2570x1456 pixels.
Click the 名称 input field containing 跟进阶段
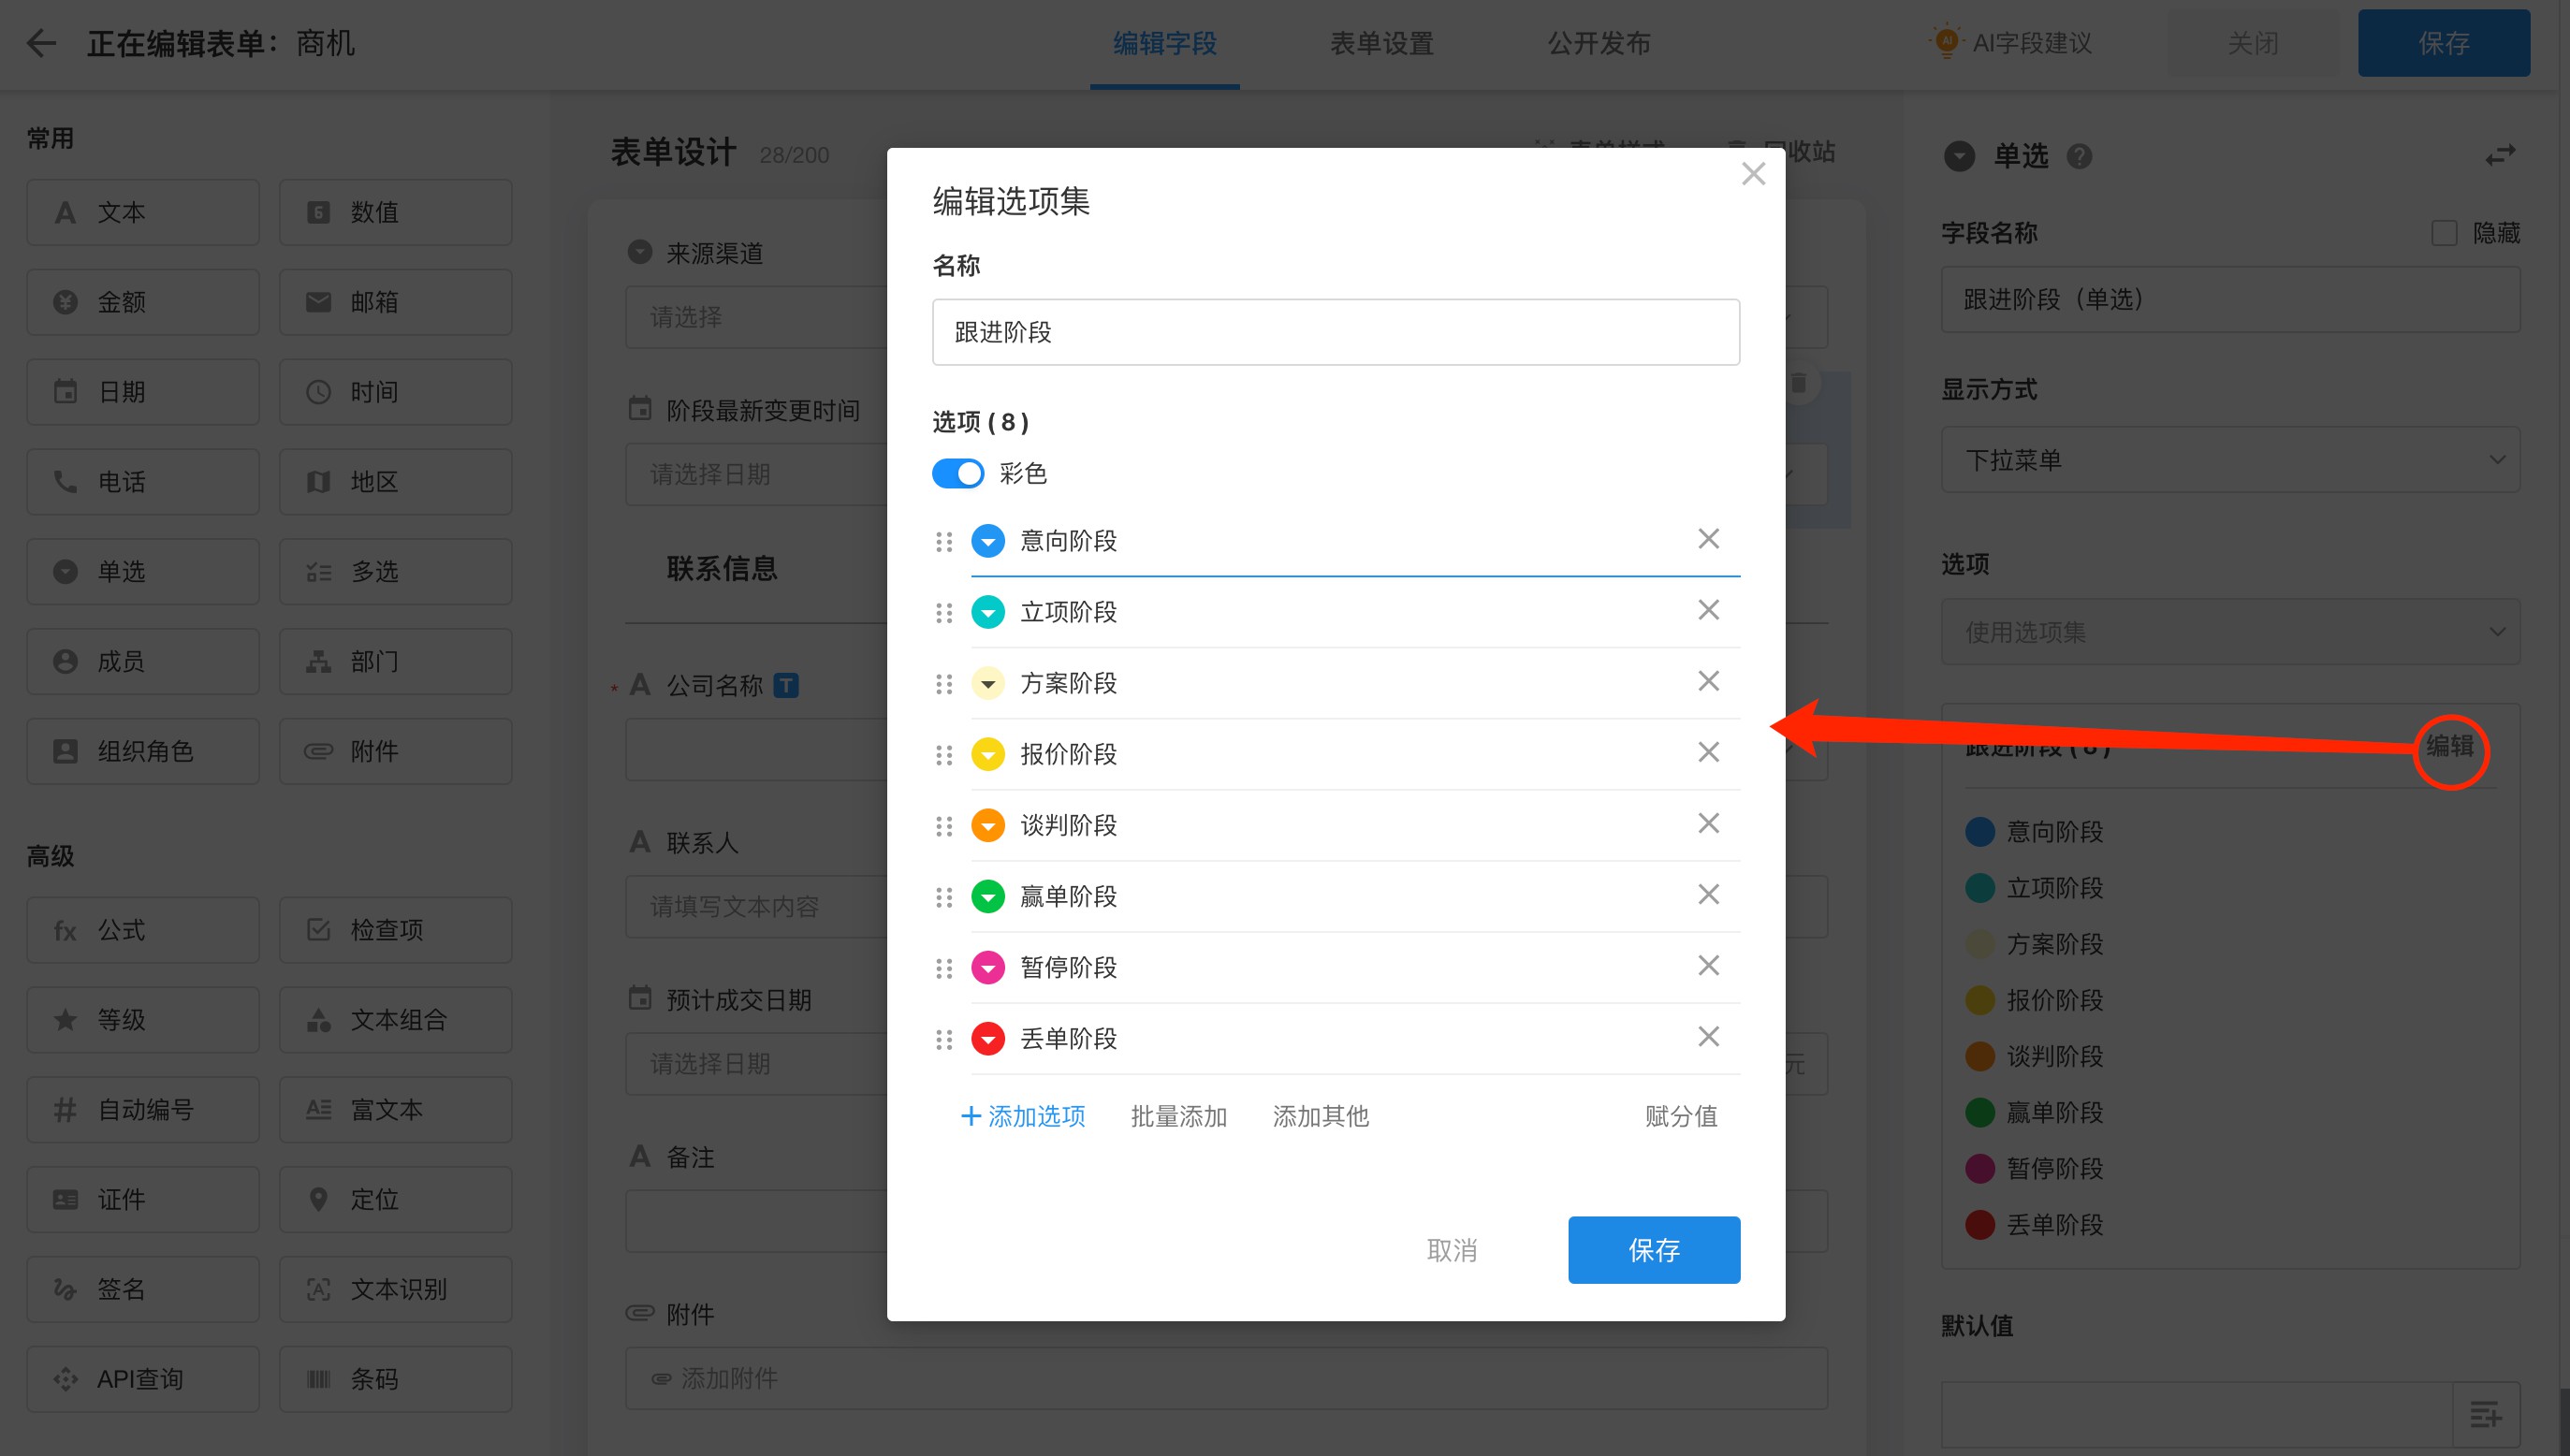coord(1335,332)
